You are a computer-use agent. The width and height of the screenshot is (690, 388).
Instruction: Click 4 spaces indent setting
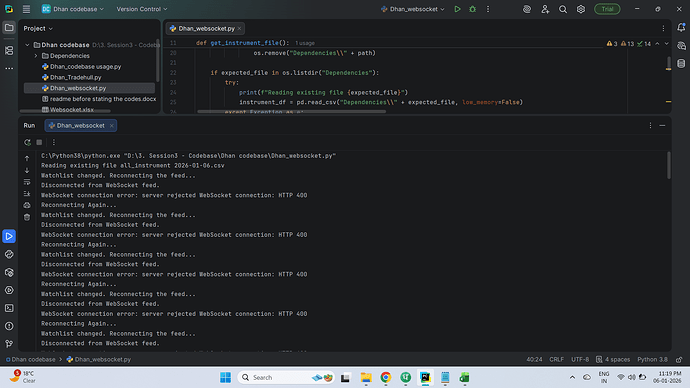coord(613,359)
